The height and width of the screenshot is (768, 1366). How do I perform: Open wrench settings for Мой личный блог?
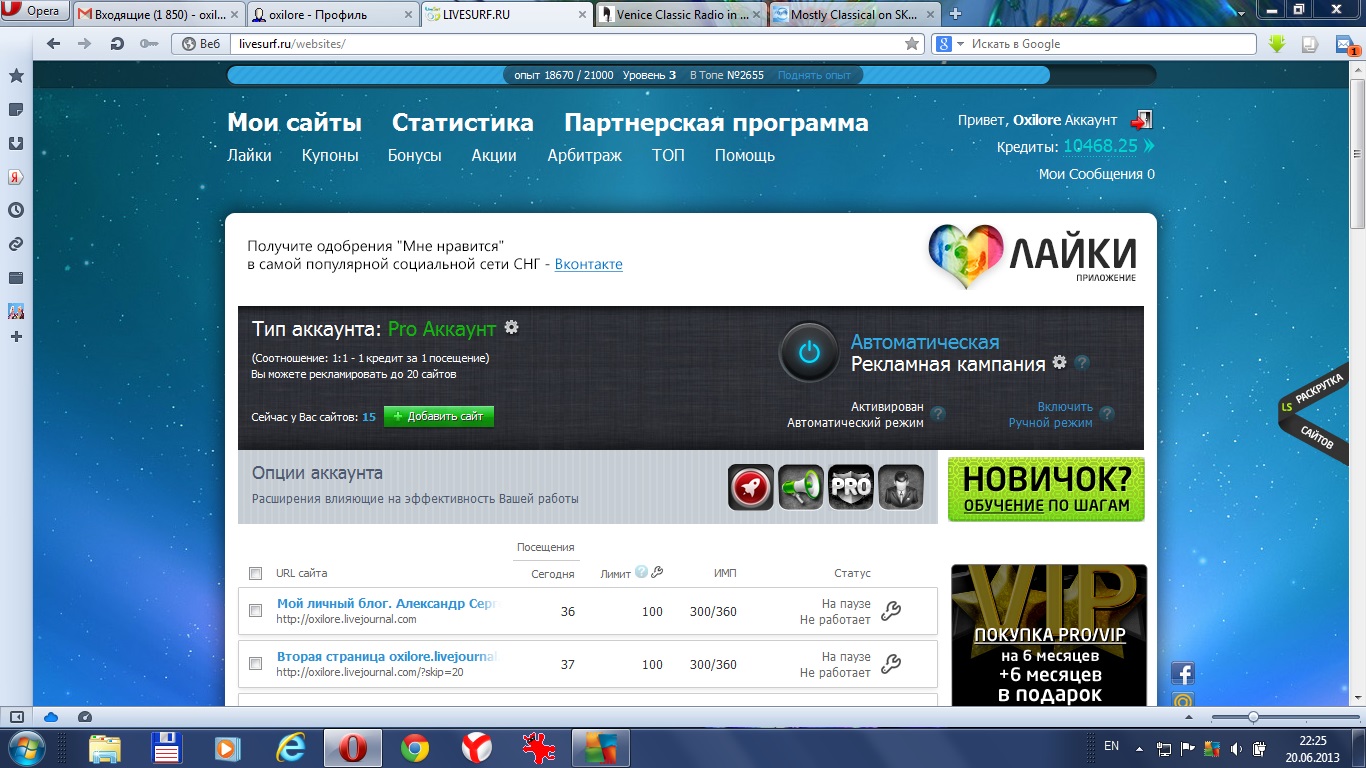[x=891, y=611]
